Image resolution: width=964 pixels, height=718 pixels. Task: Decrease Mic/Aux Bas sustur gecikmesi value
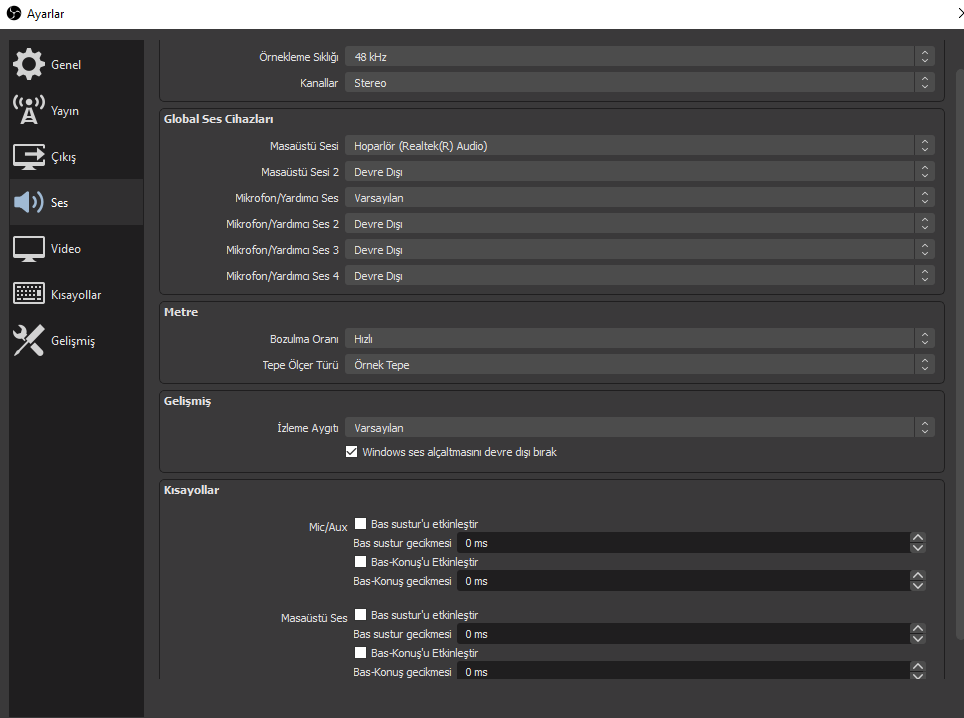pos(918,548)
